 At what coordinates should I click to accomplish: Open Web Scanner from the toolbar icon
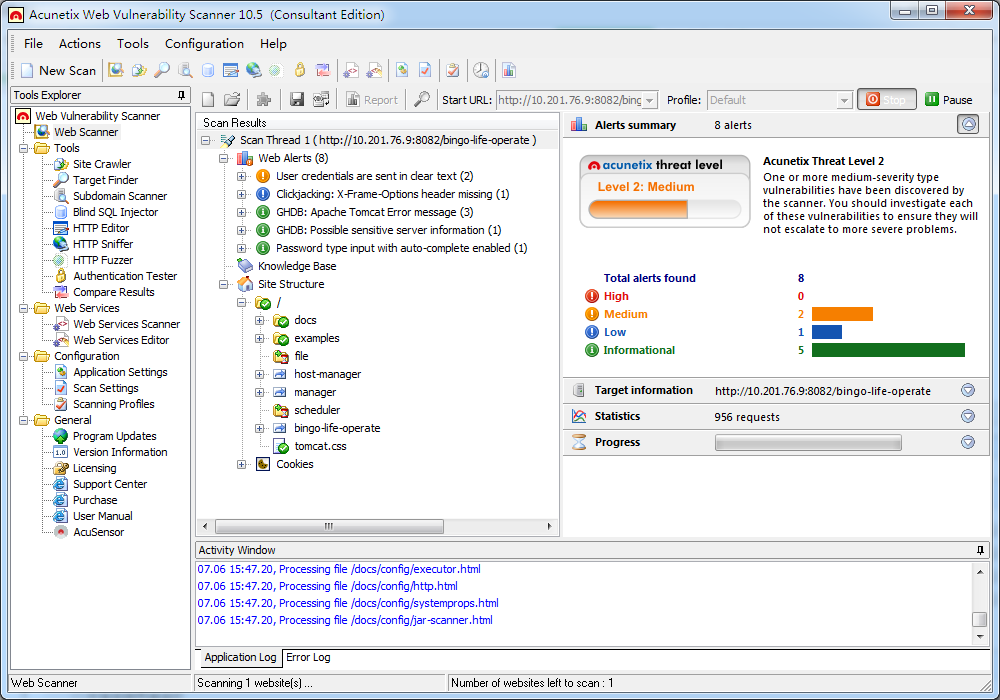point(115,70)
